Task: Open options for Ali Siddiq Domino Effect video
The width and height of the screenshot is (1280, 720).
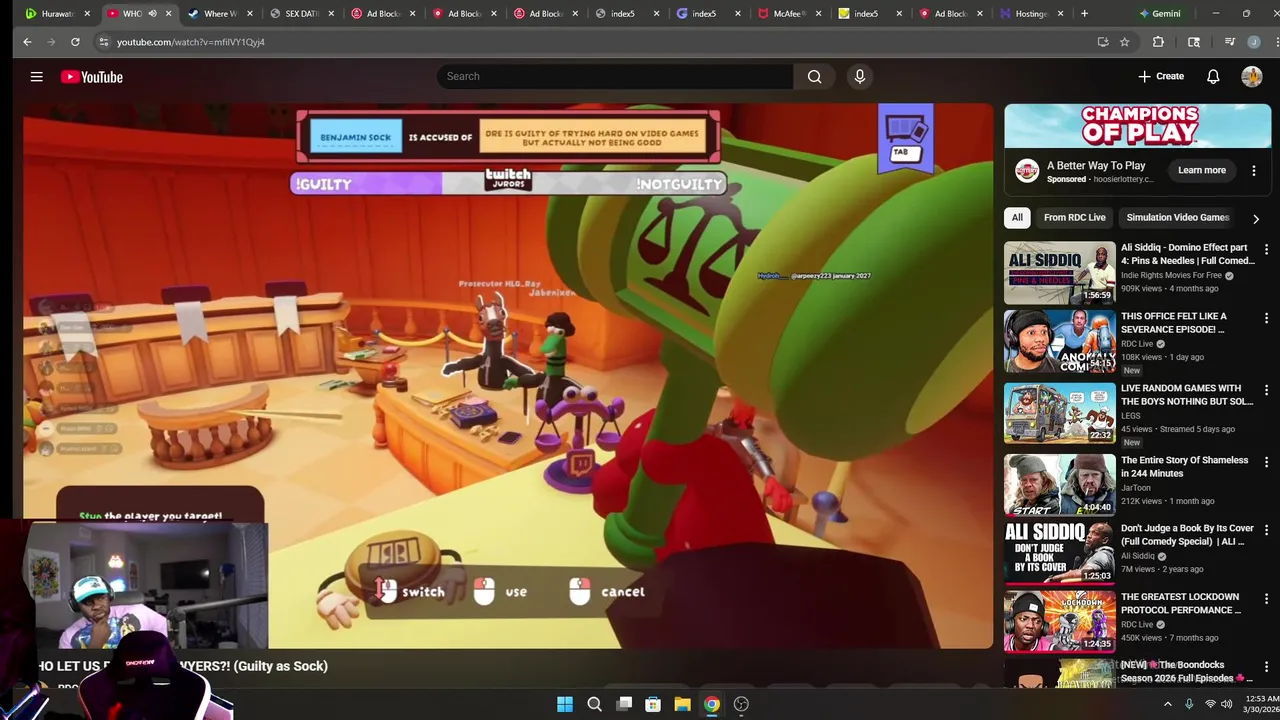Action: click(1266, 250)
